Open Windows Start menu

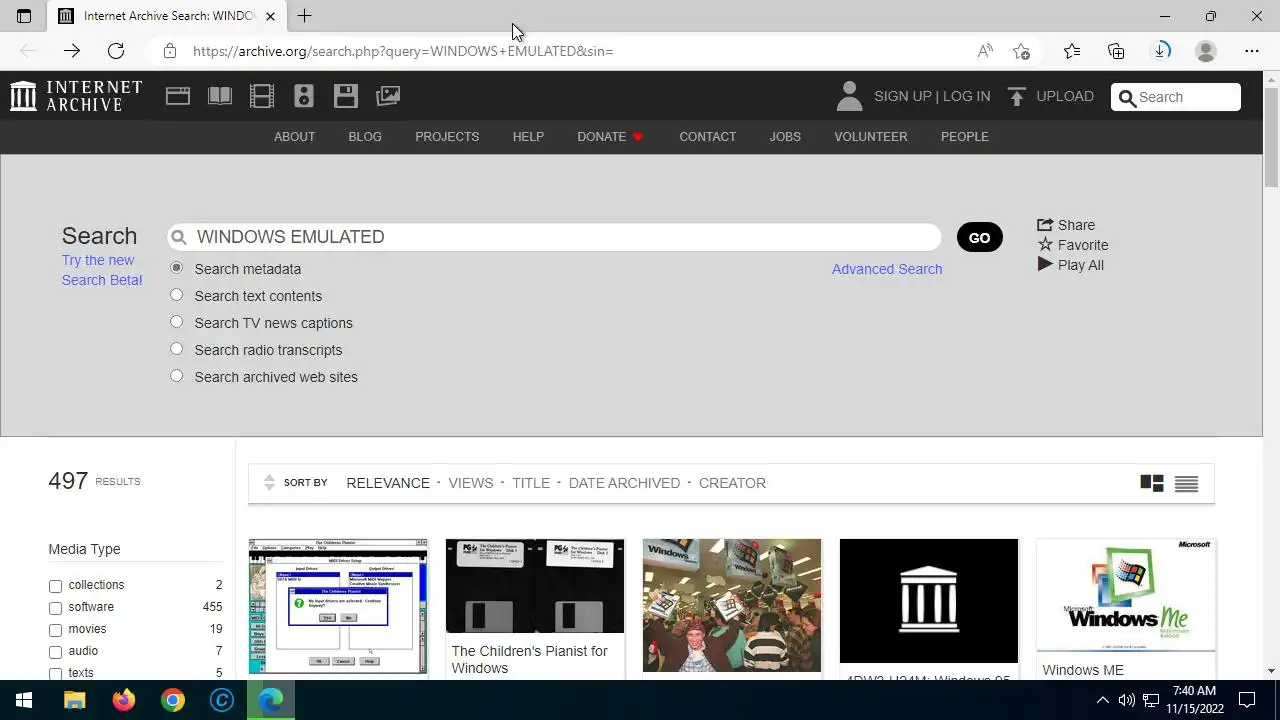(x=24, y=700)
